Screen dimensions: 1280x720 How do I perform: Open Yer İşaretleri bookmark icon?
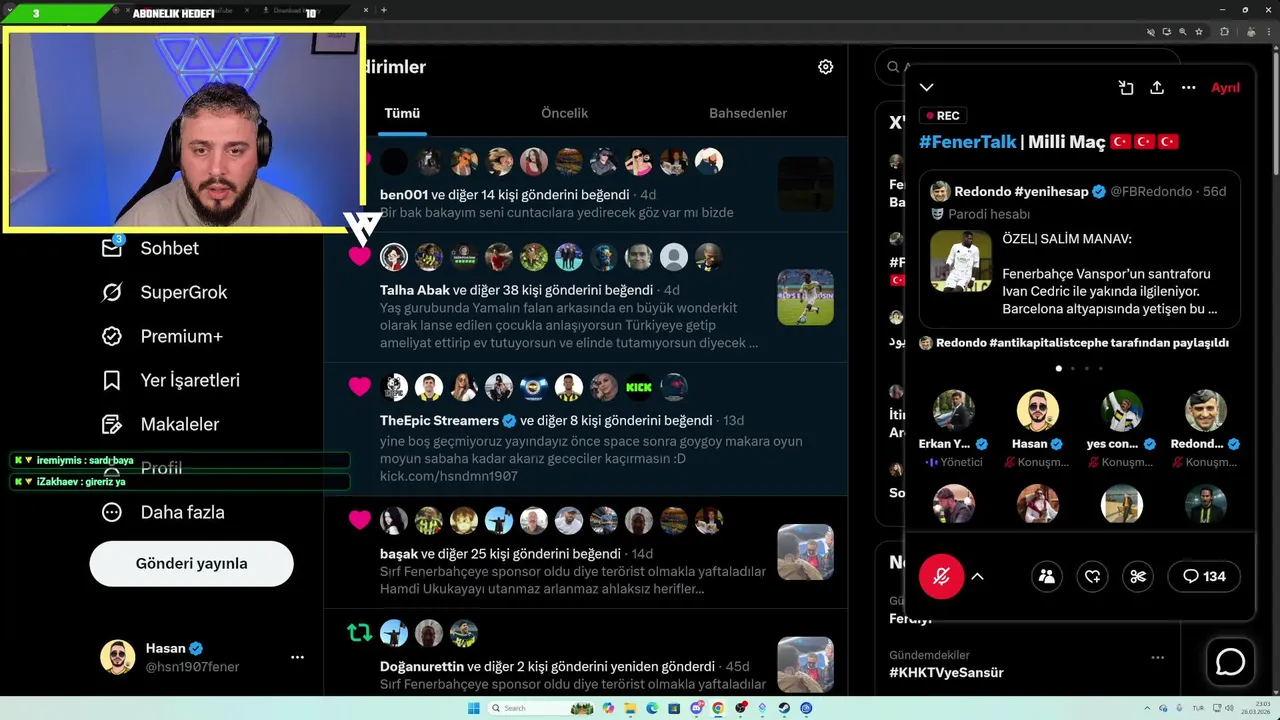pos(112,380)
